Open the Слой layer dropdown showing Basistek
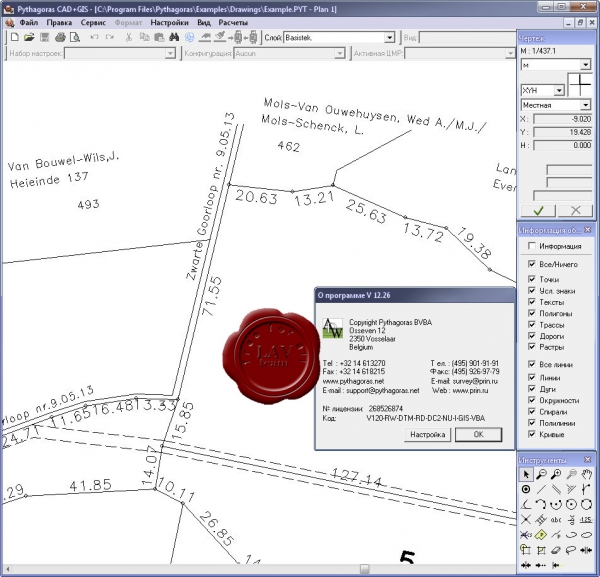 (x=390, y=37)
